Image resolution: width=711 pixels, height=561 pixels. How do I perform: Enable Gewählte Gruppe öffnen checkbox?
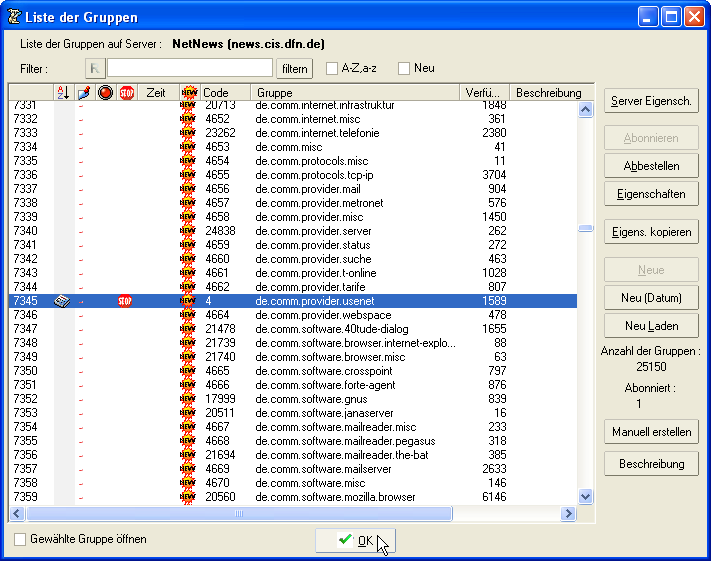(x=21, y=539)
